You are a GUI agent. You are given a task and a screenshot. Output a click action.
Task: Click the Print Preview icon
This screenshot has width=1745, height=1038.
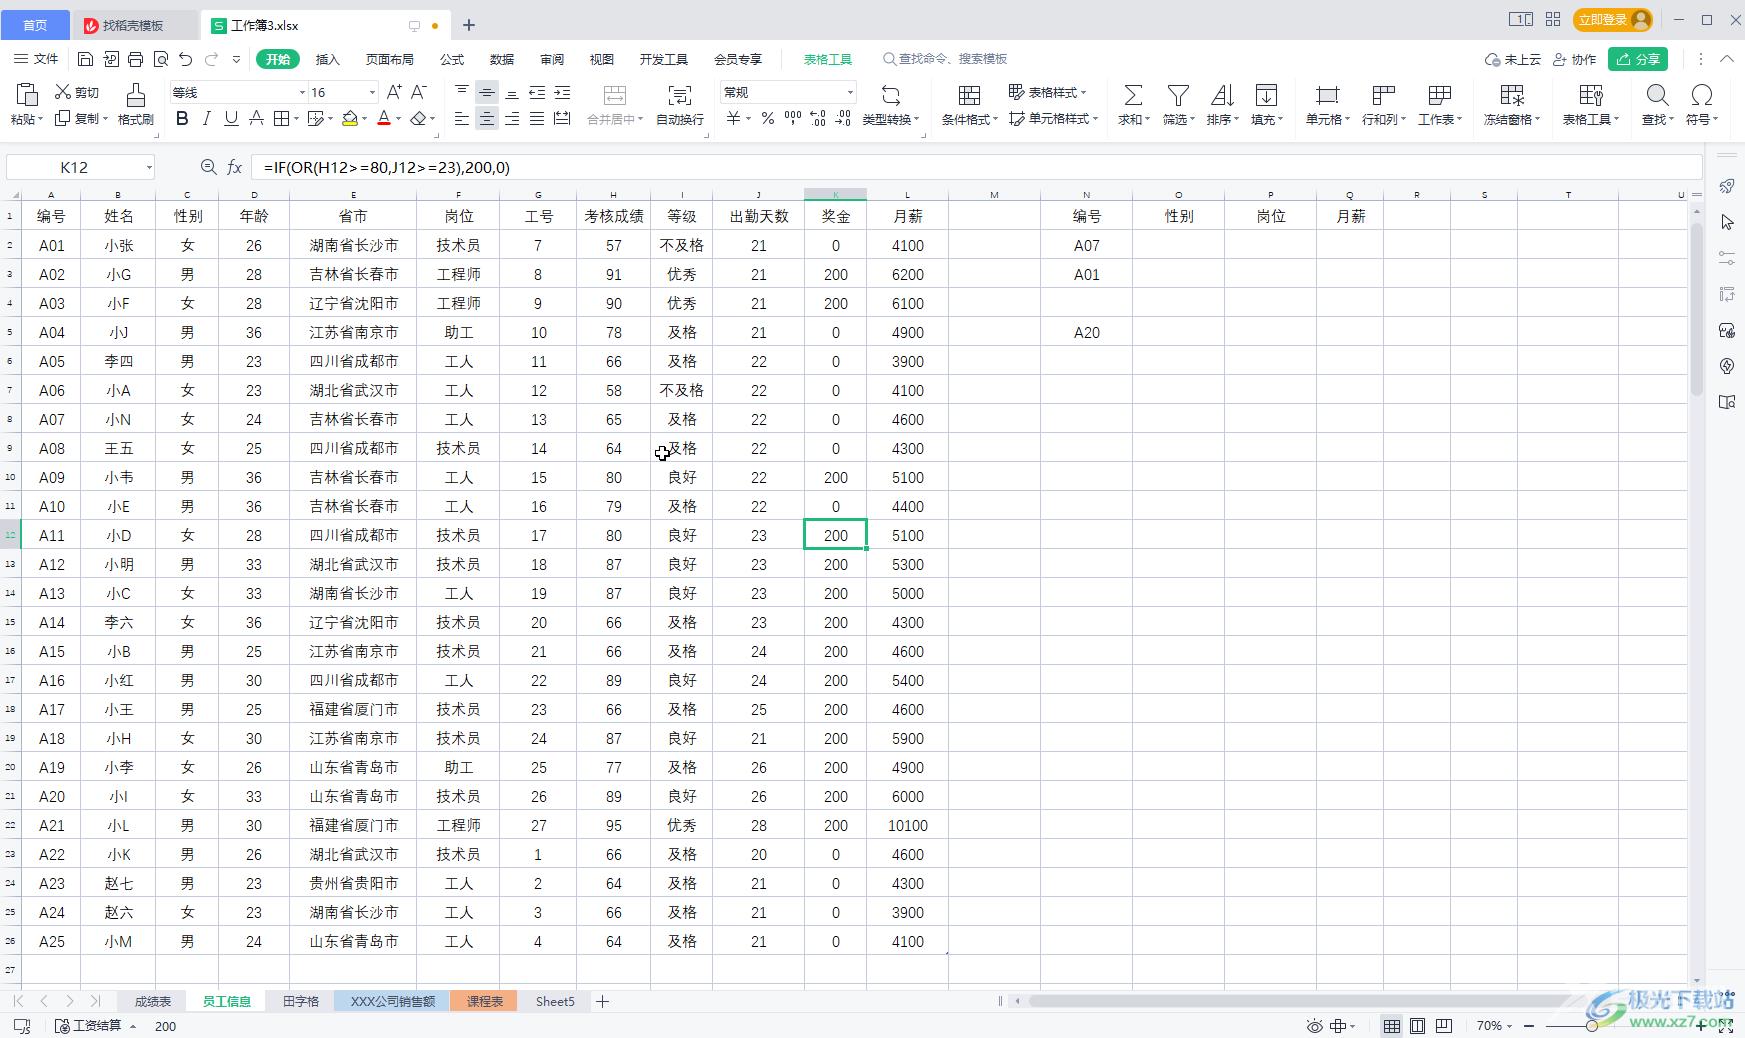tap(161, 59)
